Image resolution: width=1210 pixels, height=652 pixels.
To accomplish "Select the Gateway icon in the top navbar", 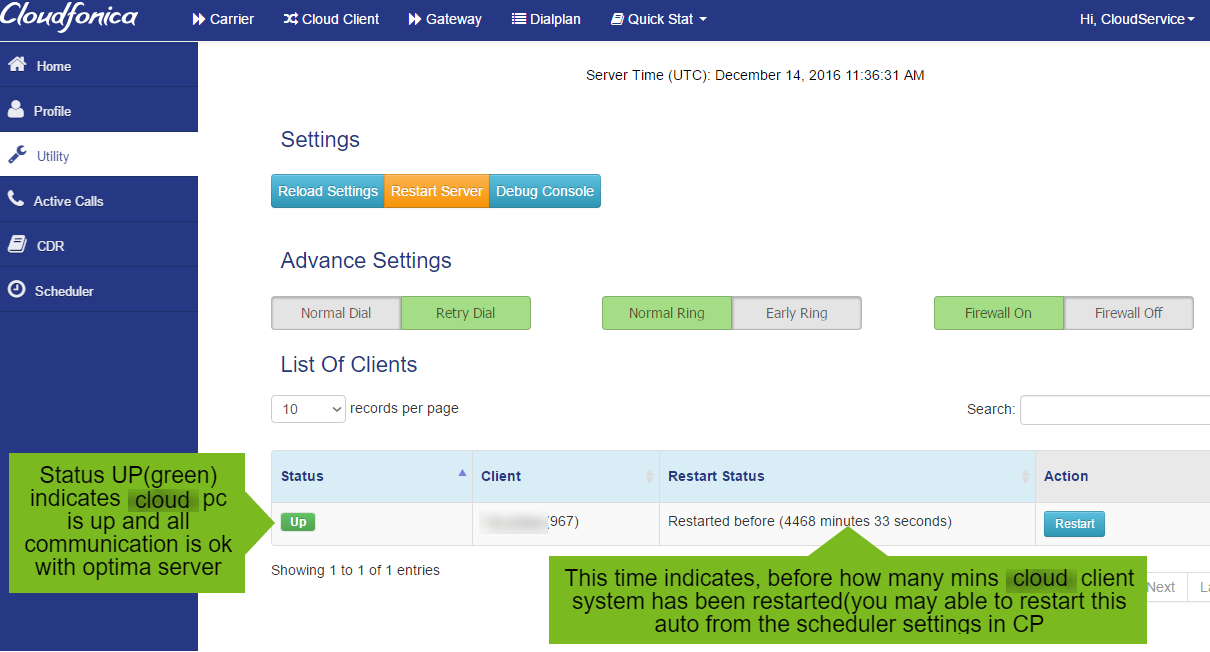I will [x=413, y=19].
